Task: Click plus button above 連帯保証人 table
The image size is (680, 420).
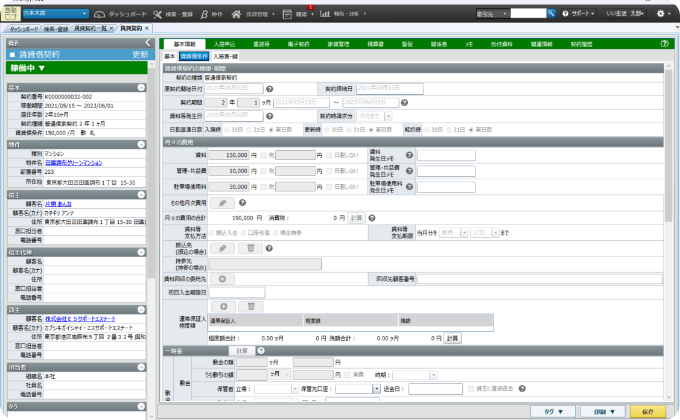Action: tap(223, 307)
